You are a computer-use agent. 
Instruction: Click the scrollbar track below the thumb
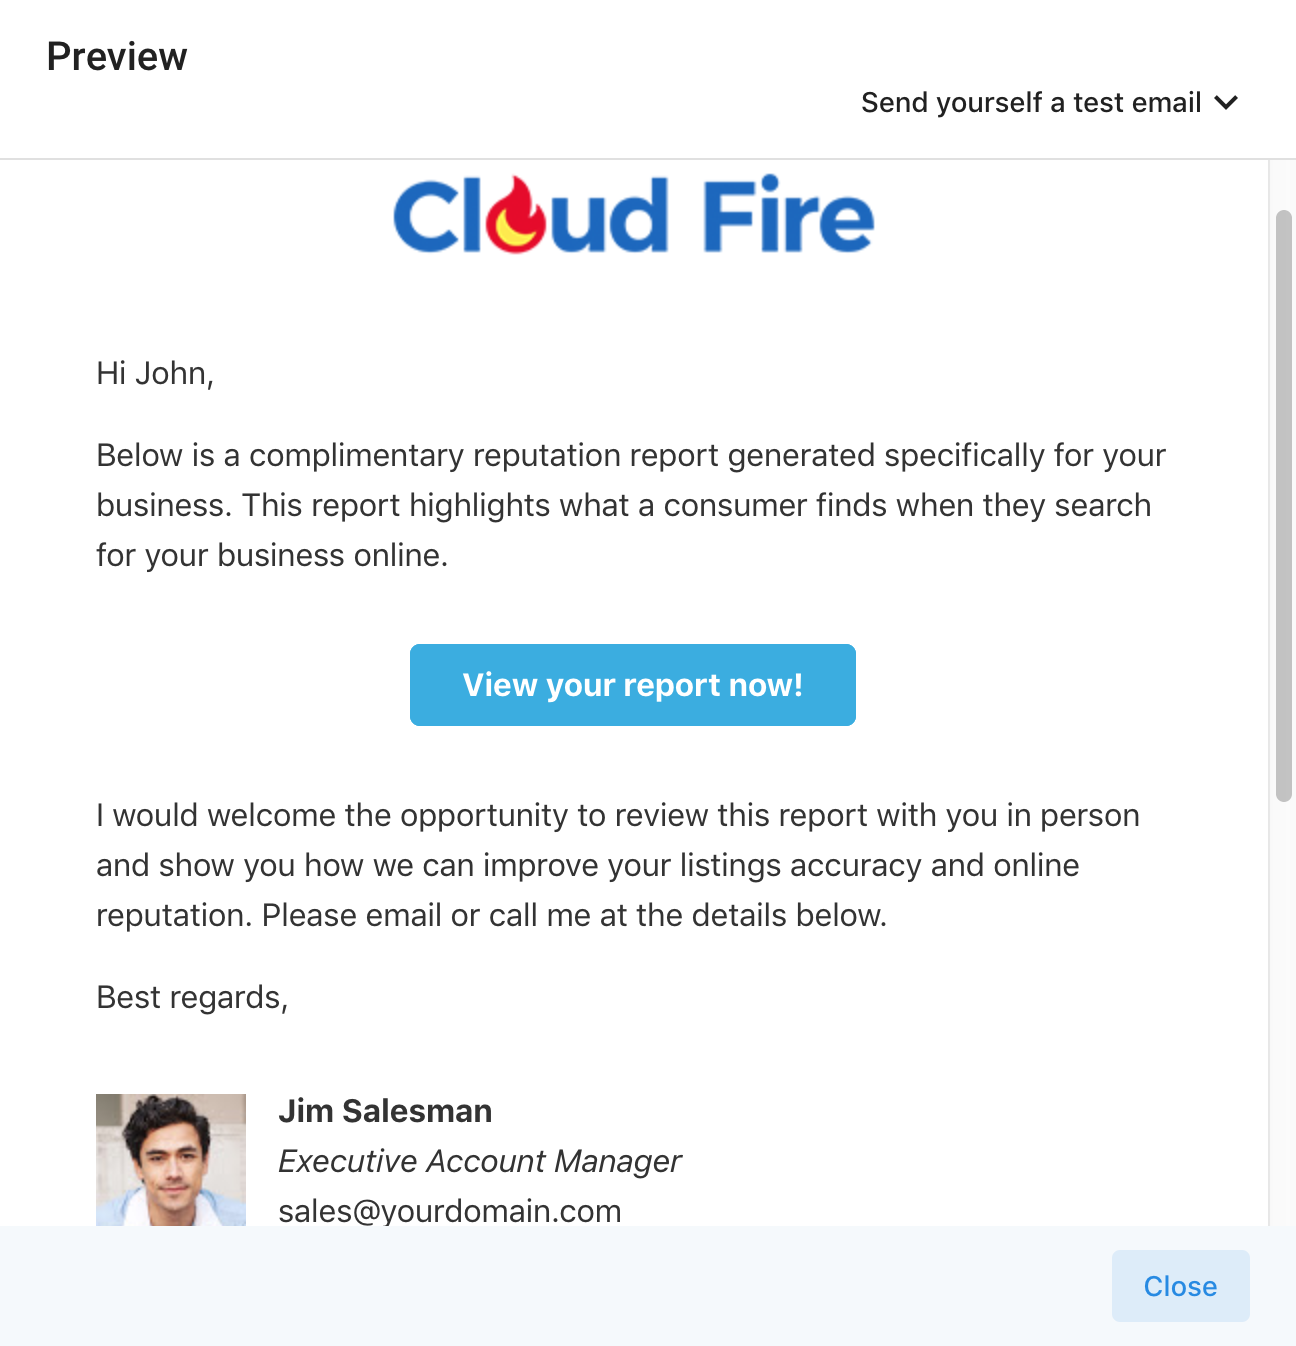(x=1284, y=1010)
